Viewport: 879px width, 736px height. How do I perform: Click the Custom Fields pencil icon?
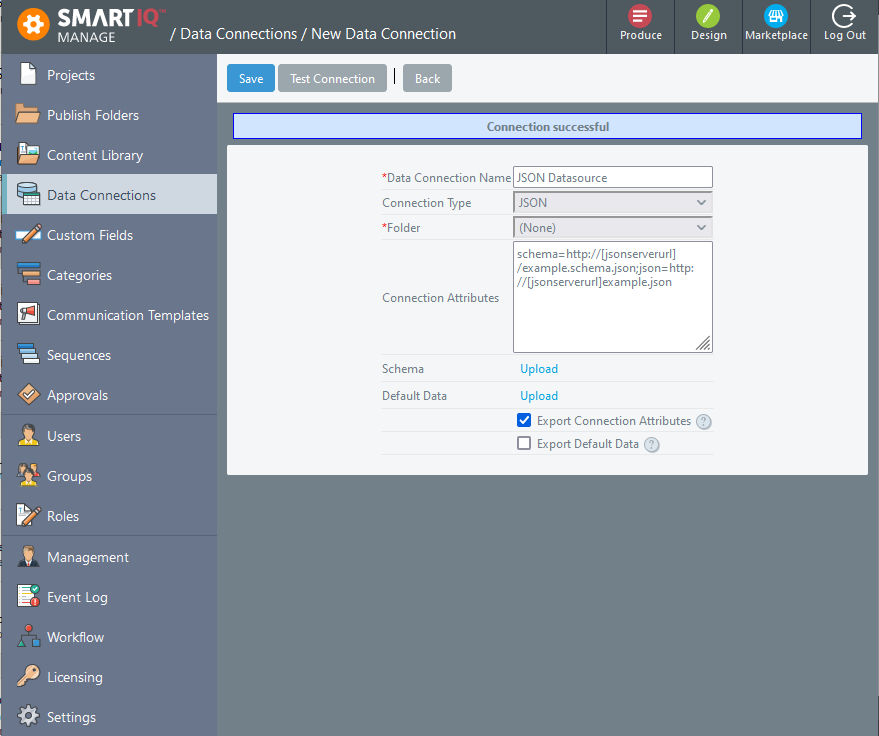pos(29,234)
